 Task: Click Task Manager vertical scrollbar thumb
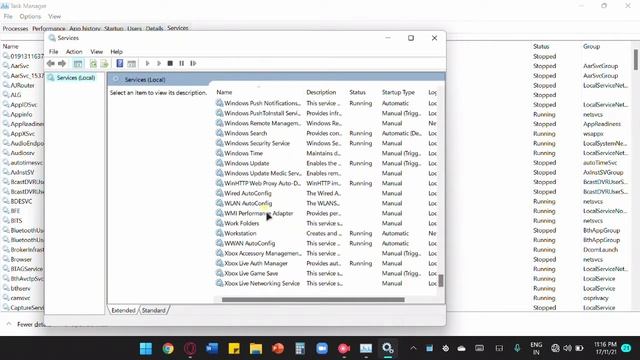[636, 60]
